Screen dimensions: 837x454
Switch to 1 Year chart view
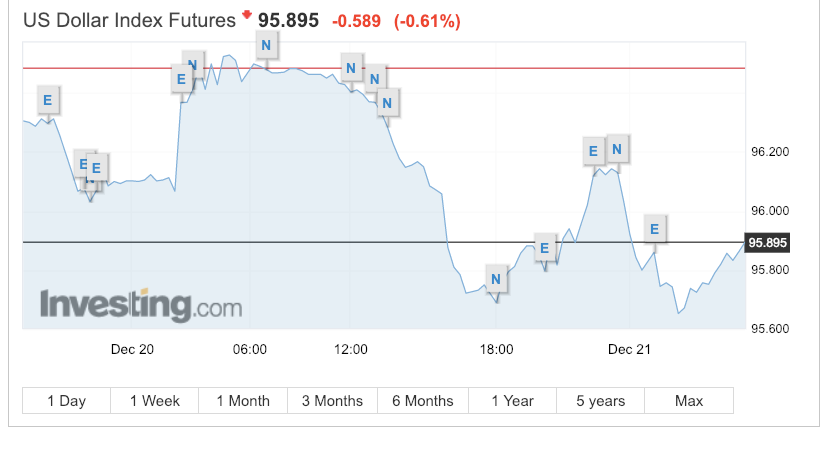click(x=512, y=401)
